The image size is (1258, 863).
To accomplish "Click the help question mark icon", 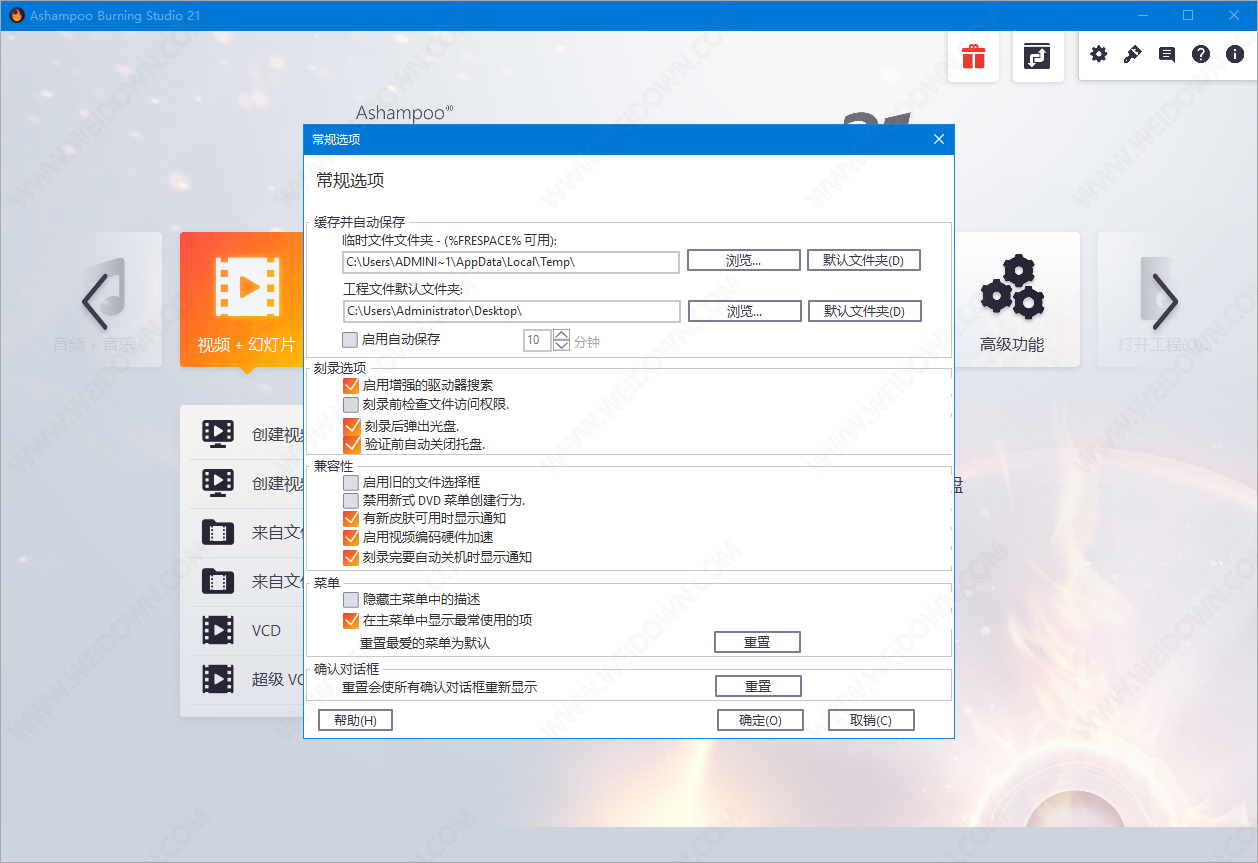I will (x=1200, y=55).
